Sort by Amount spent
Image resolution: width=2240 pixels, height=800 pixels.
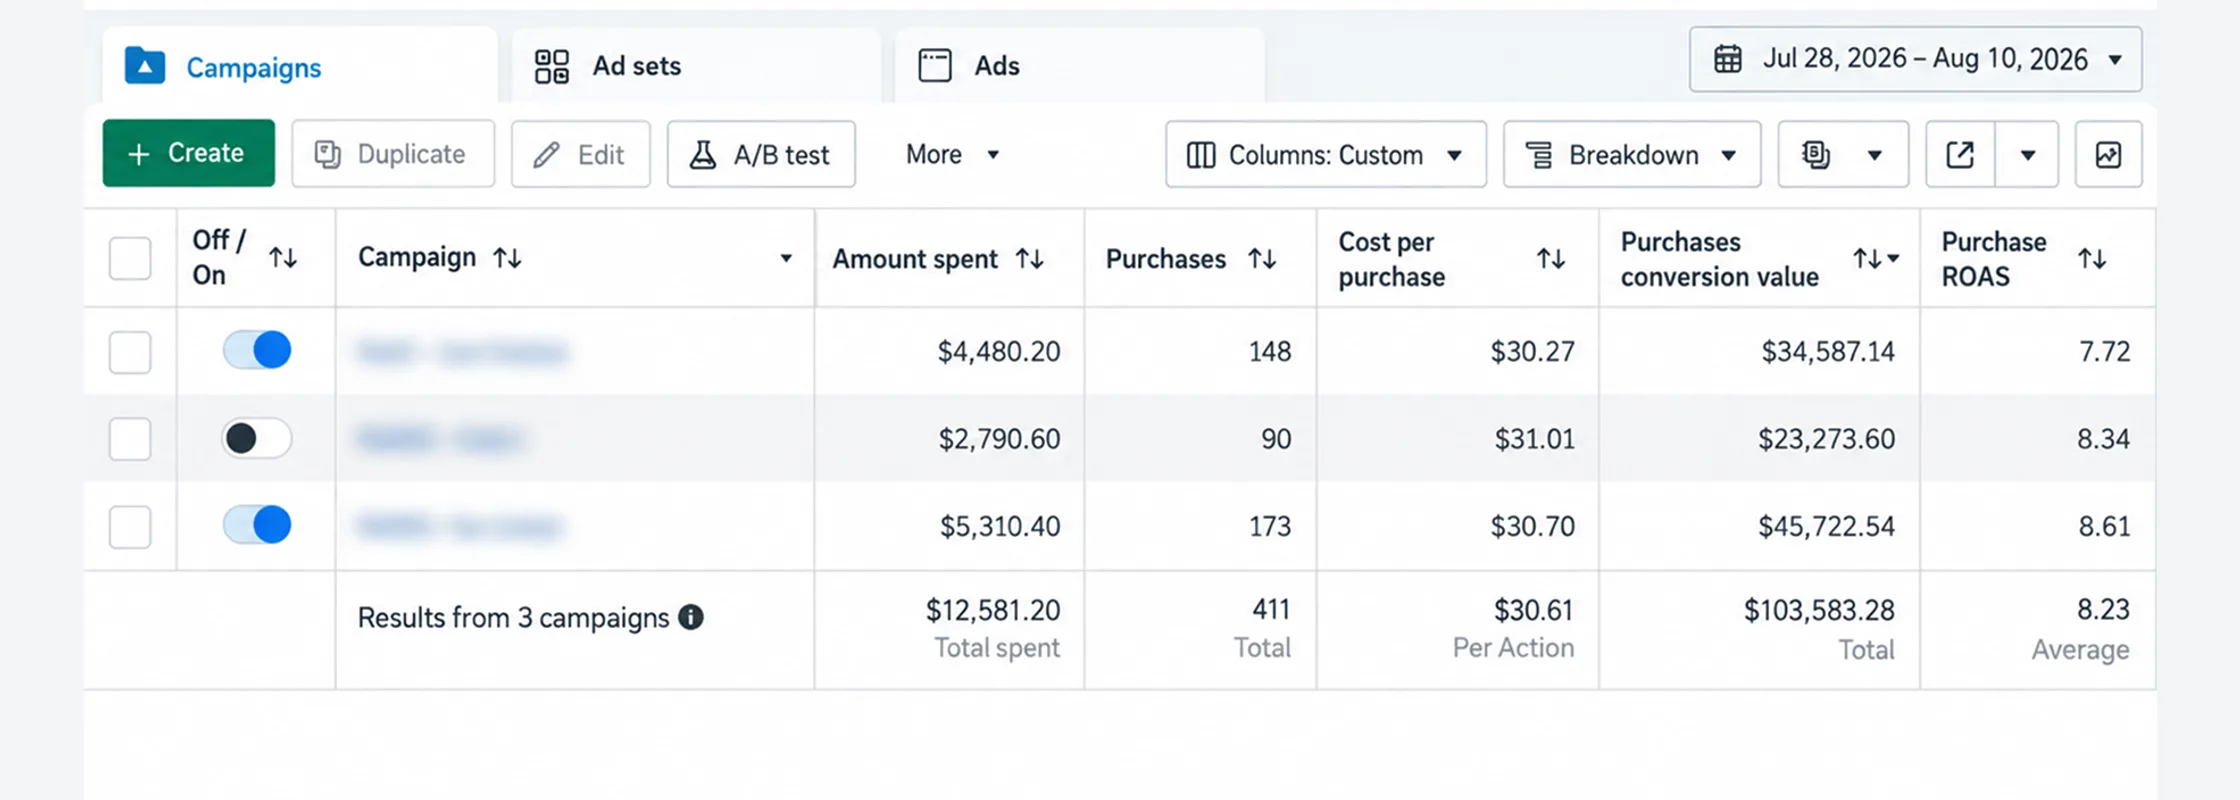[x=1030, y=259]
